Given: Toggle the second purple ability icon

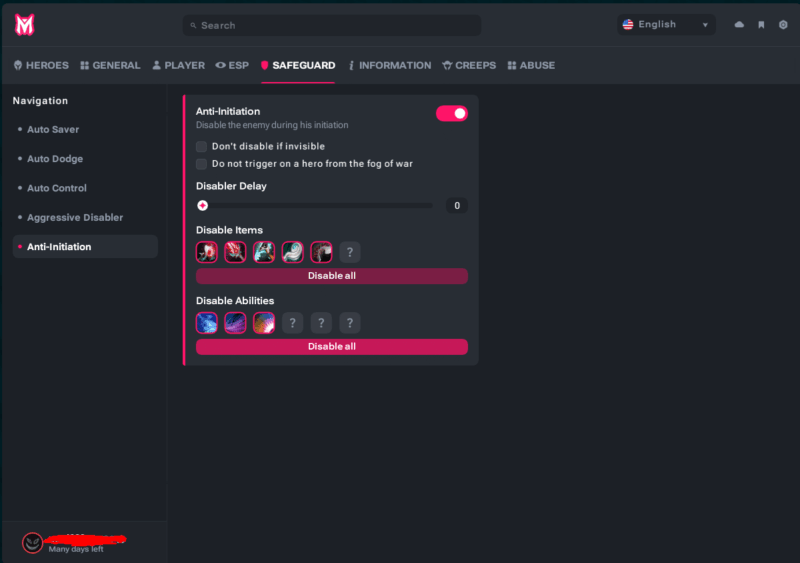Looking at the screenshot, I should tap(235, 323).
